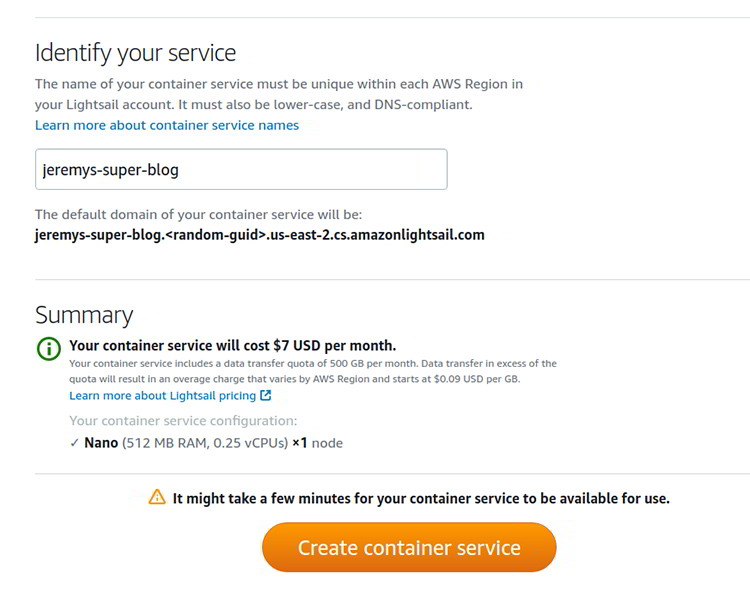Open Learn more about container service names
The width and height of the screenshot is (750, 610).
167,125
